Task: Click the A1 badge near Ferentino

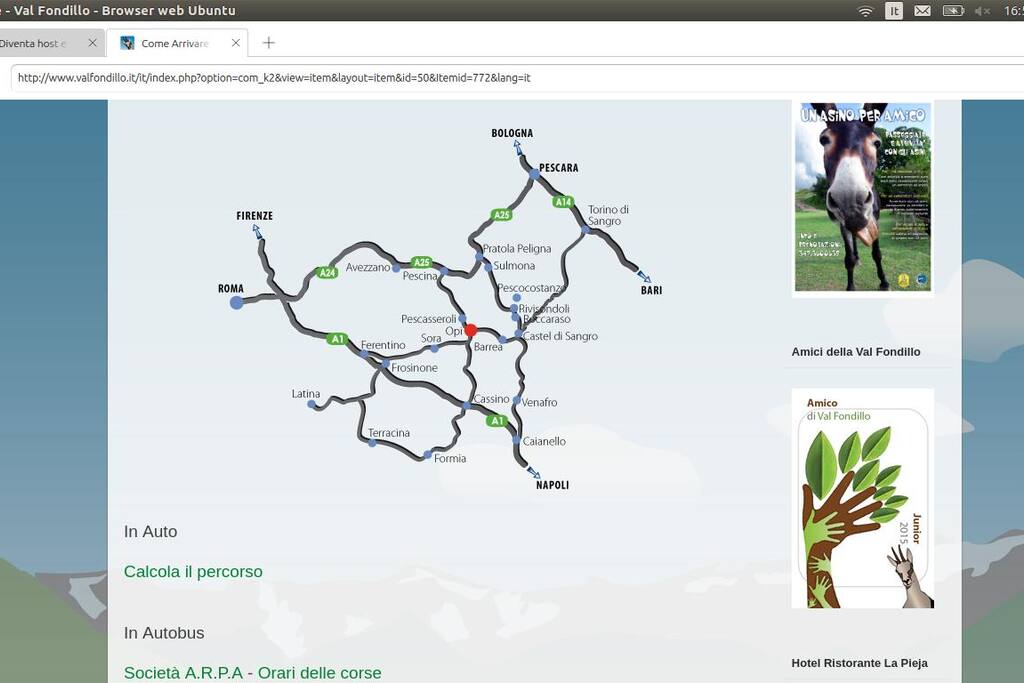Action: coord(337,339)
